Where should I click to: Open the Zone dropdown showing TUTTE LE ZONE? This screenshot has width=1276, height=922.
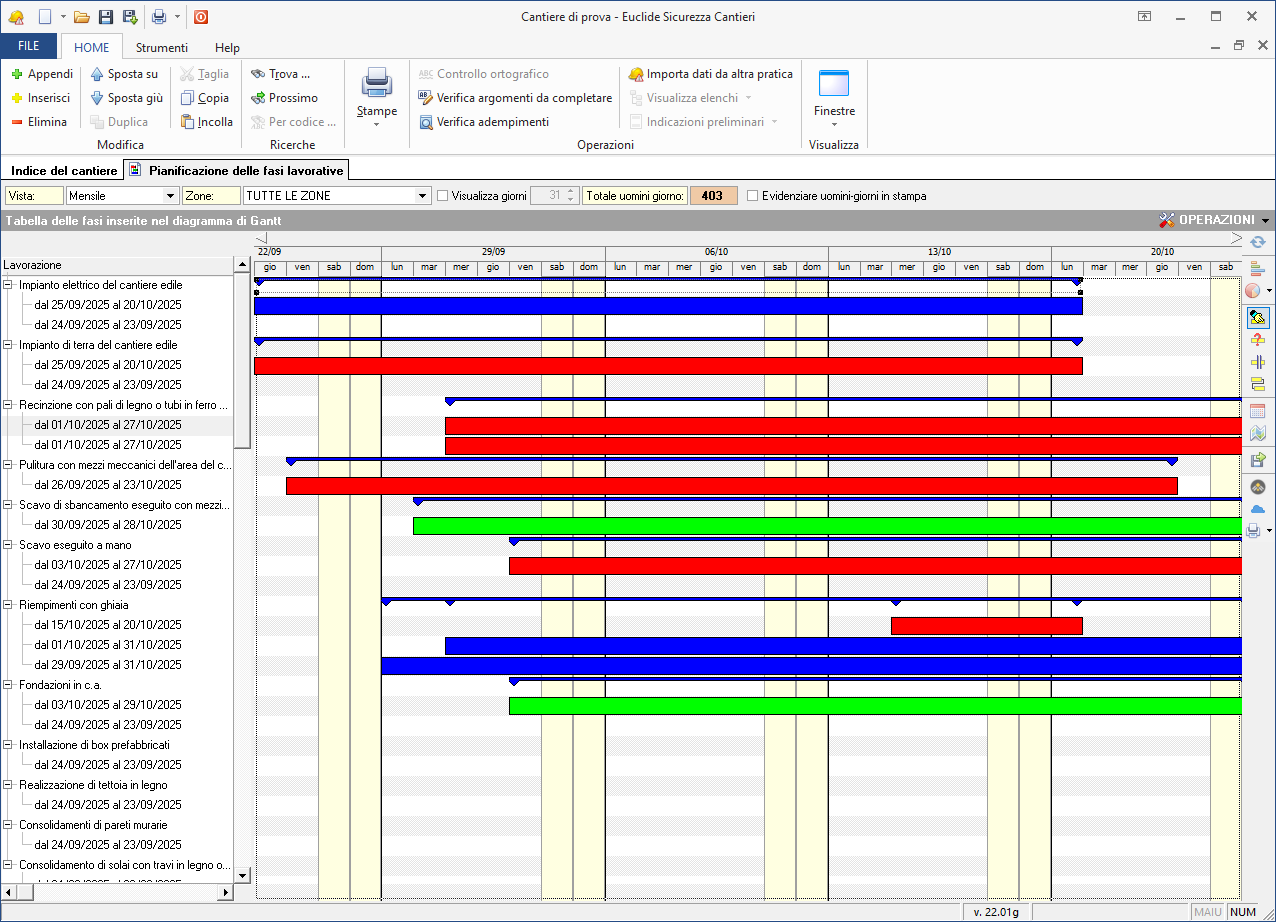tap(422, 196)
